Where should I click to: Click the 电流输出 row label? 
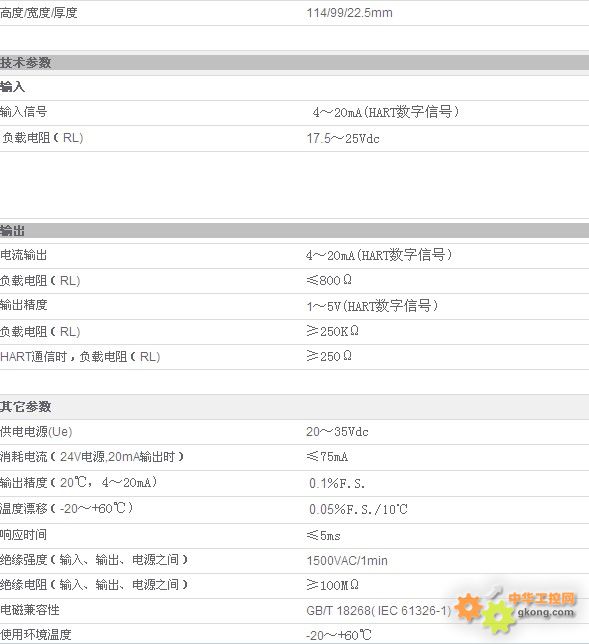(23, 255)
